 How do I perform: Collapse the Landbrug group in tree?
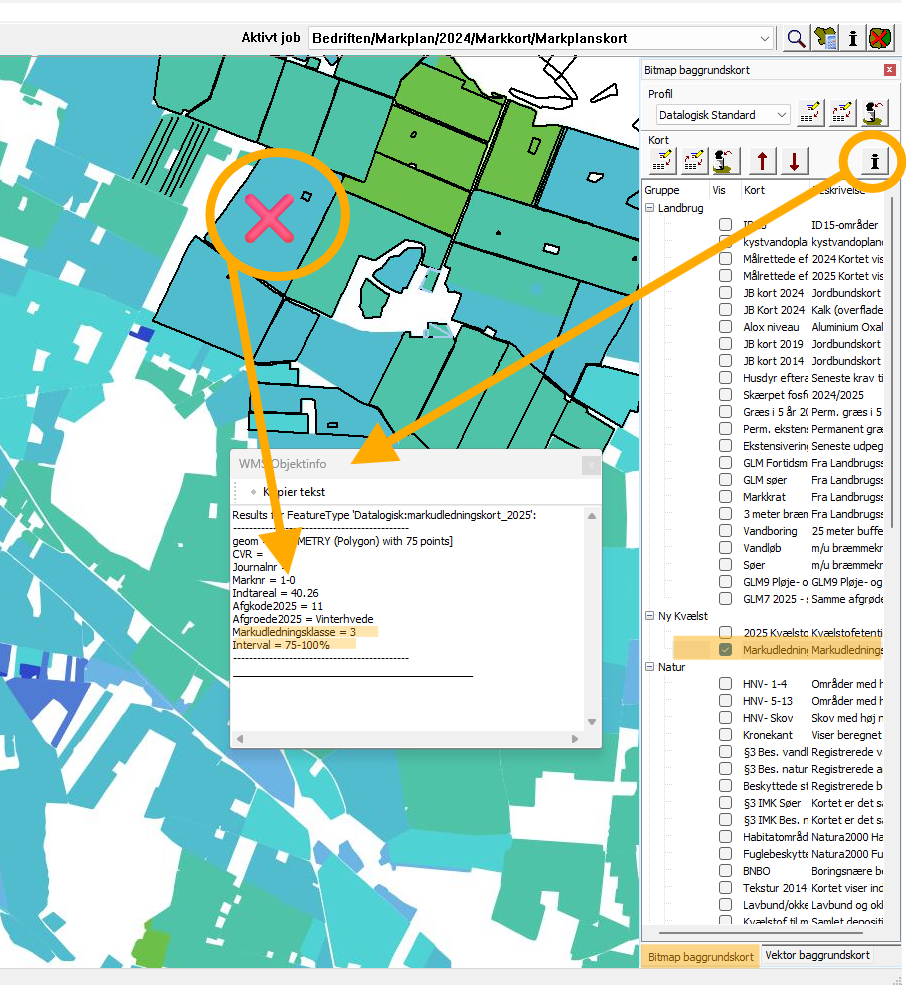(650, 208)
